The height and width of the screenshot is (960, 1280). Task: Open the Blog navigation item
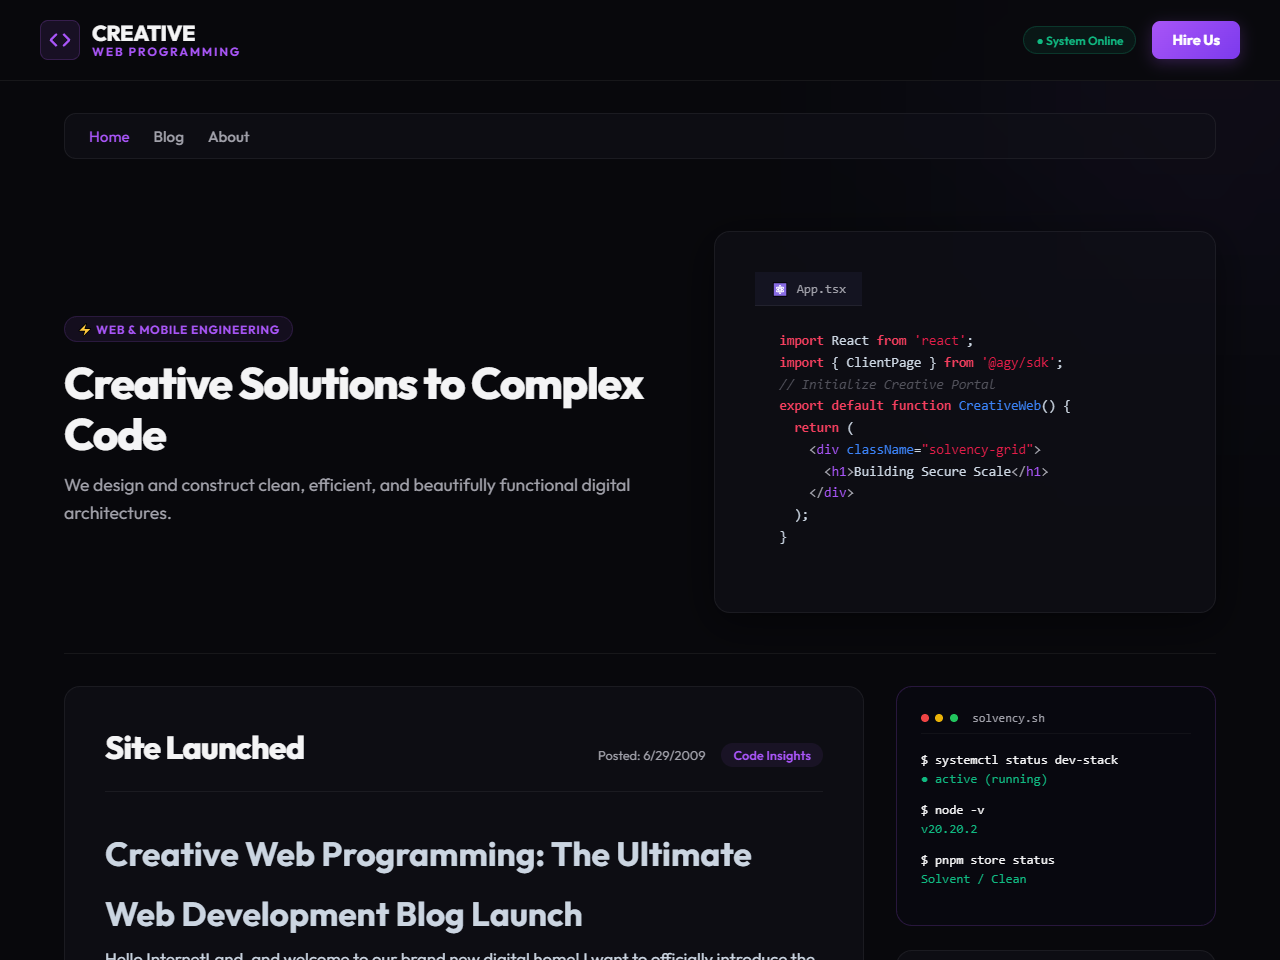[168, 137]
